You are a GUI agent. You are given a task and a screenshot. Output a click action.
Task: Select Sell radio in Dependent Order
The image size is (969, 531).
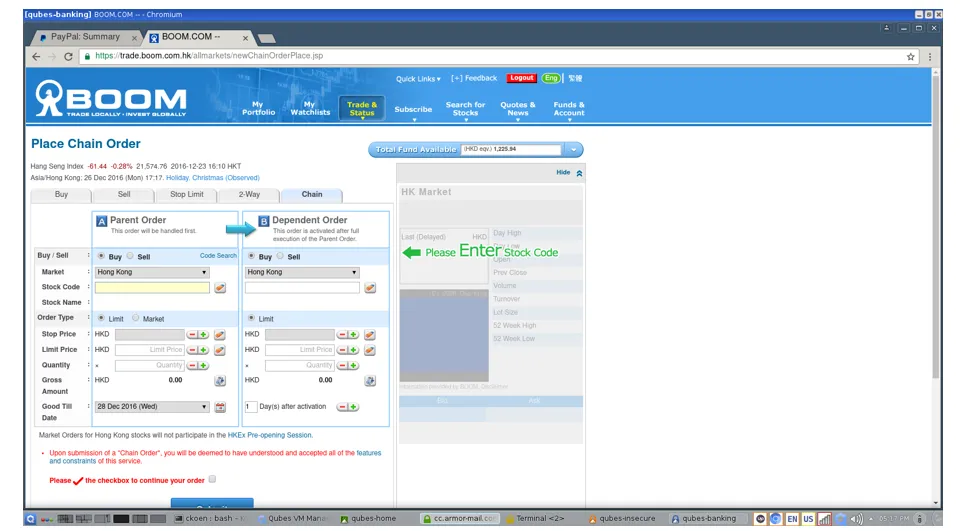point(280,256)
